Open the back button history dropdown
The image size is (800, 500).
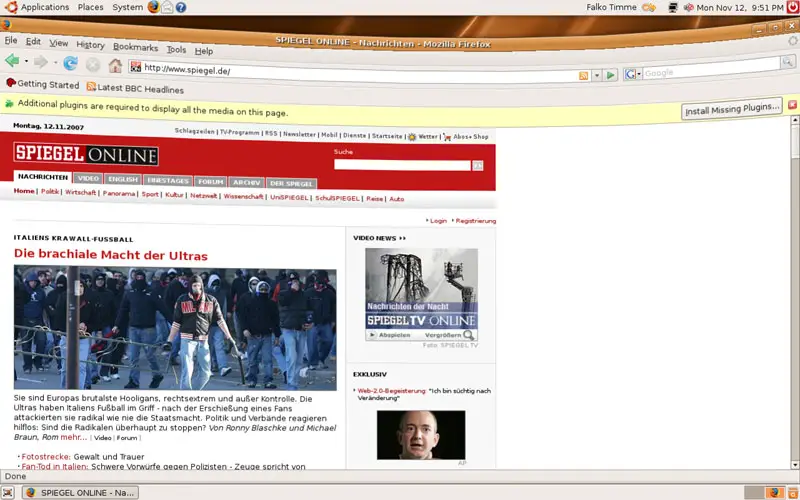tap(26, 61)
